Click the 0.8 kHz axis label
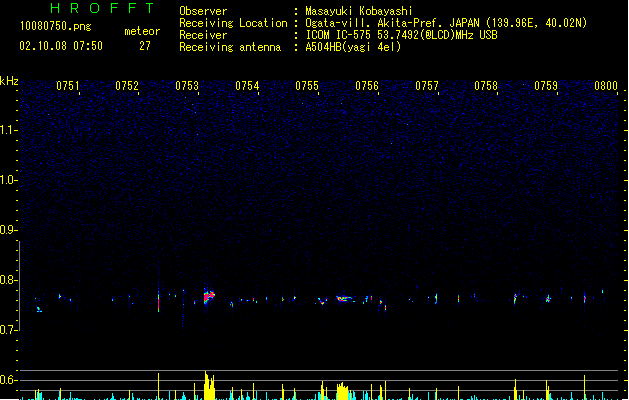The width and height of the screenshot is (629, 400). pyautogui.click(x=9, y=280)
